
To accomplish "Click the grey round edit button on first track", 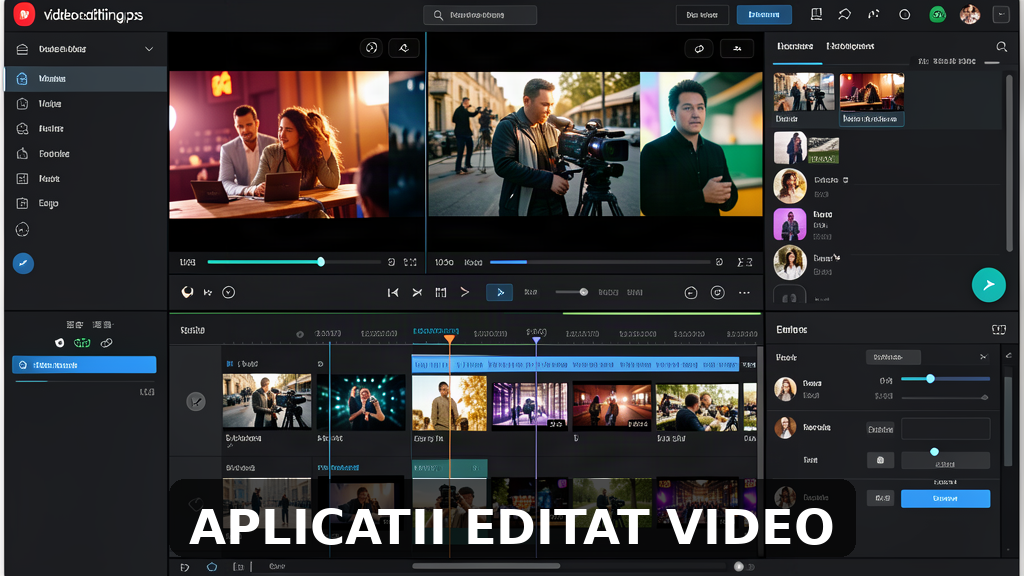I will pyautogui.click(x=196, y=402).
